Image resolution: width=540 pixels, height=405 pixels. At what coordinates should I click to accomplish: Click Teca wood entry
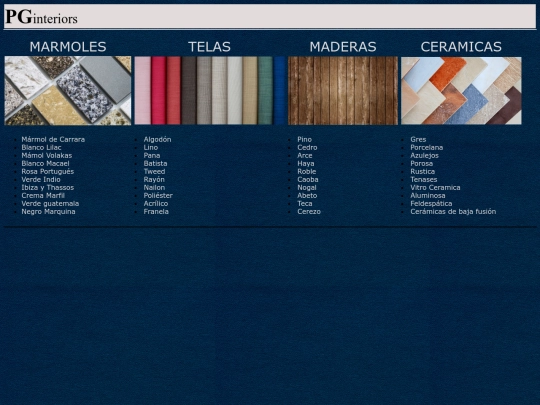tap(305, 204)
